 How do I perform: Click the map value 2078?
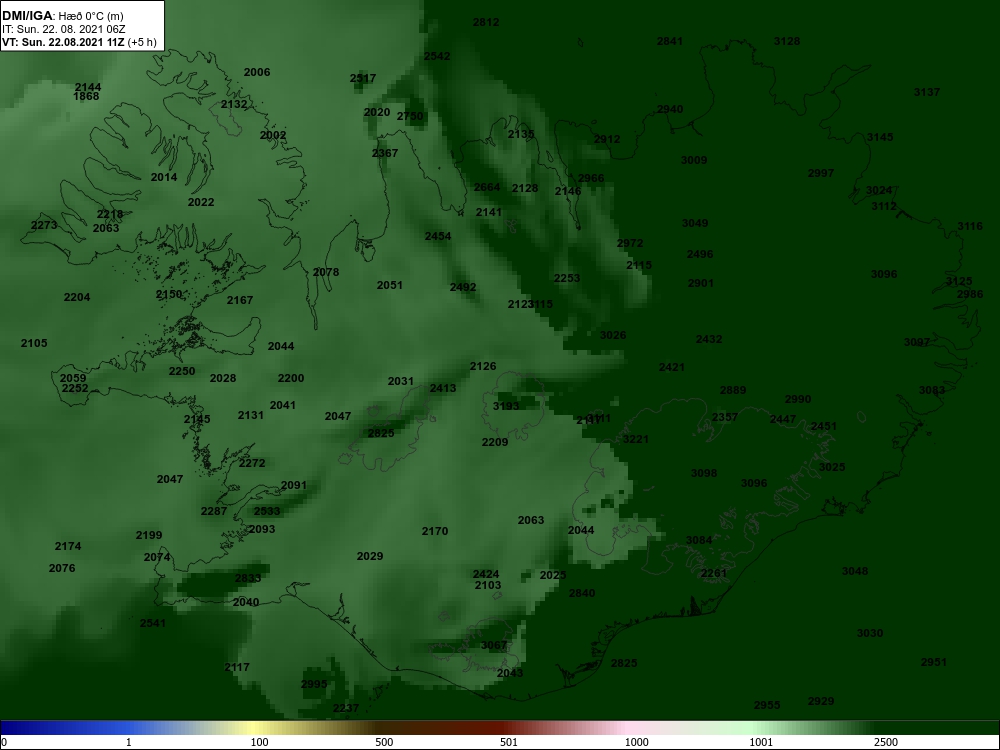[326, 273]
